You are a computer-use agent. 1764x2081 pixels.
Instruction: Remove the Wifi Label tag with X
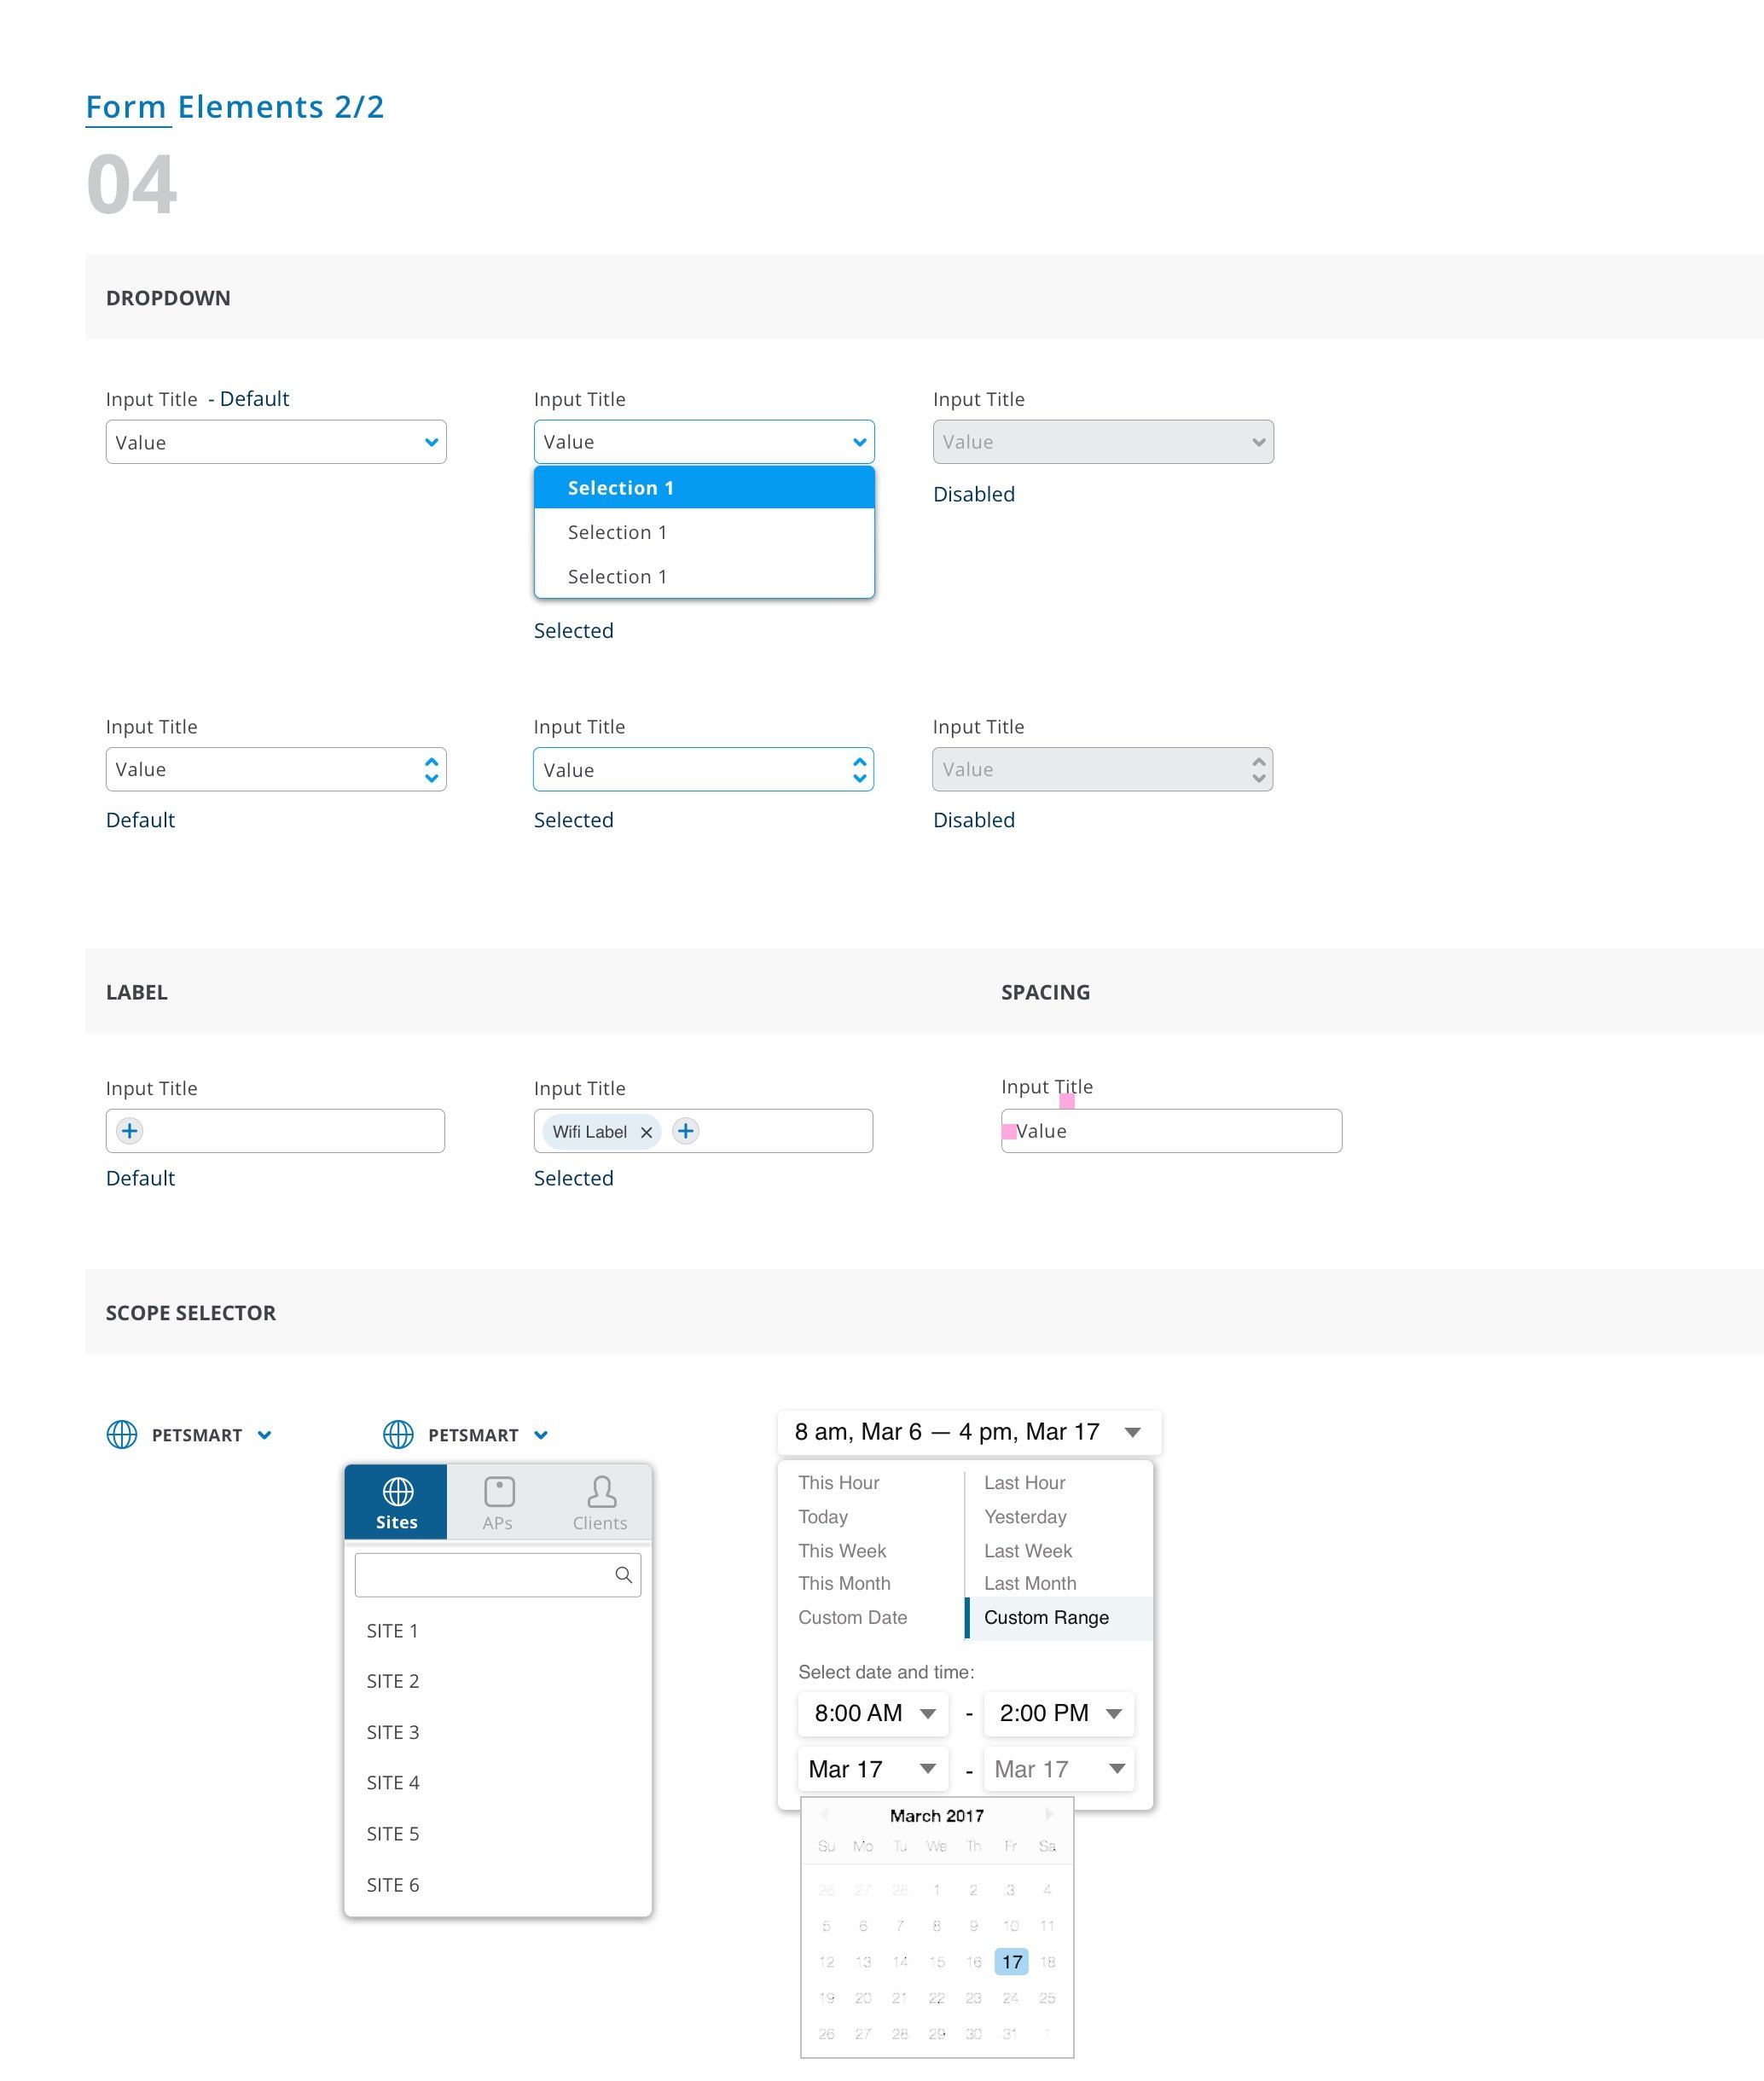click(646, 1132)
